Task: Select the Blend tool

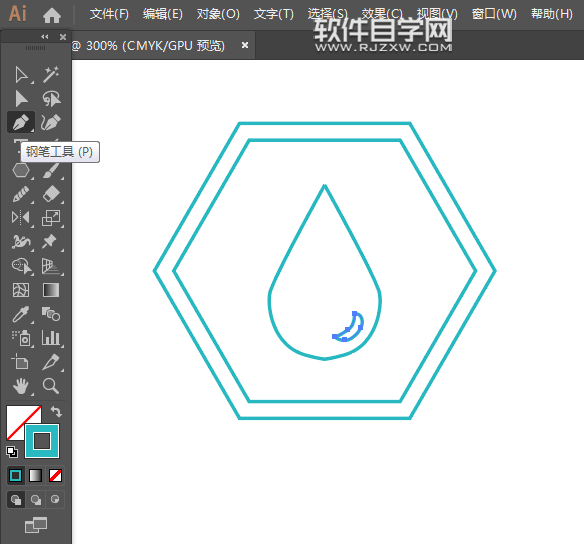Action: [x=51, y=314]
